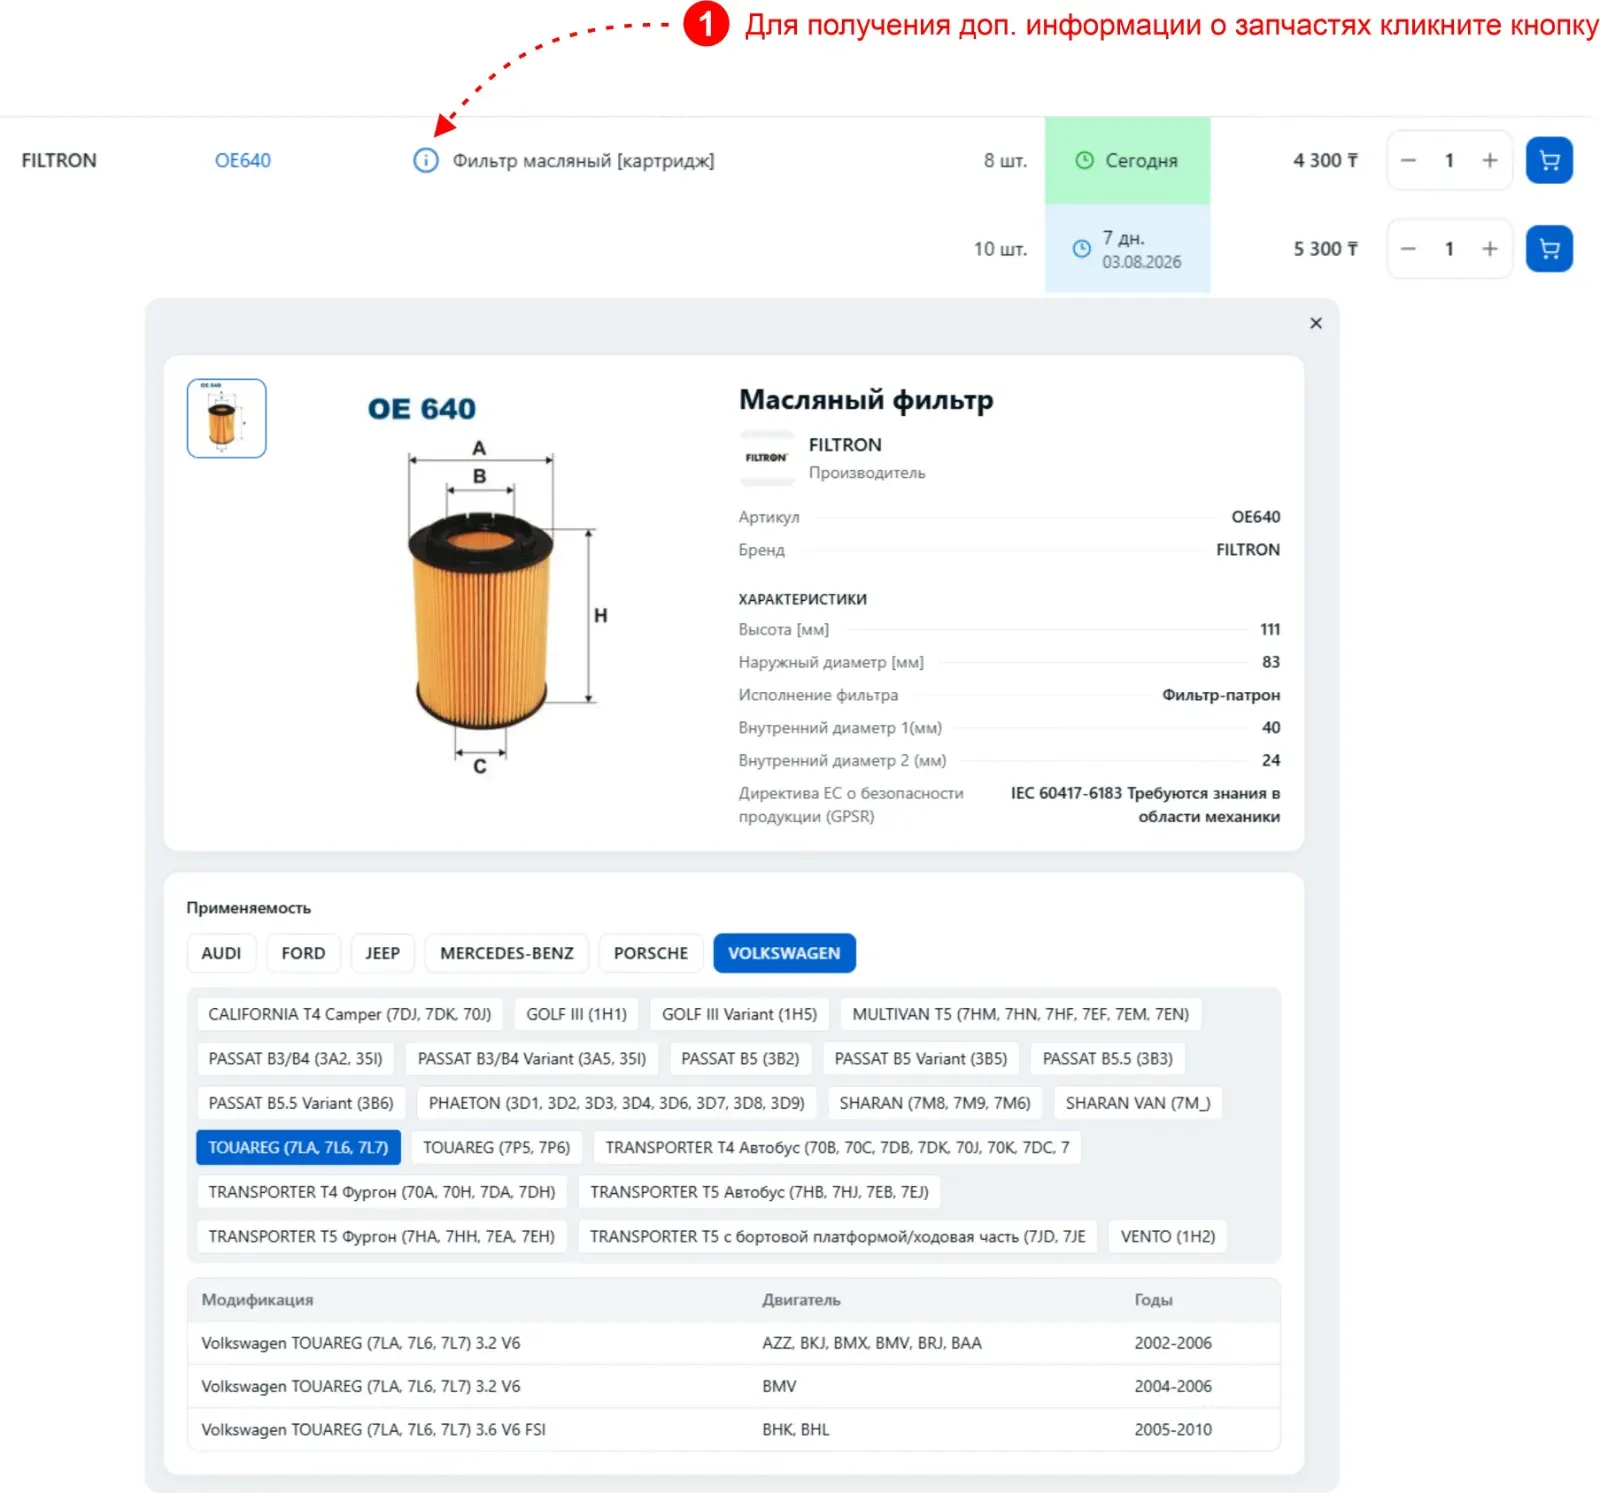This screenshot has height=1493, width=1600.
Task: Choose TRANSPORTER T4 Фургон model
Action: (382, 1192)
